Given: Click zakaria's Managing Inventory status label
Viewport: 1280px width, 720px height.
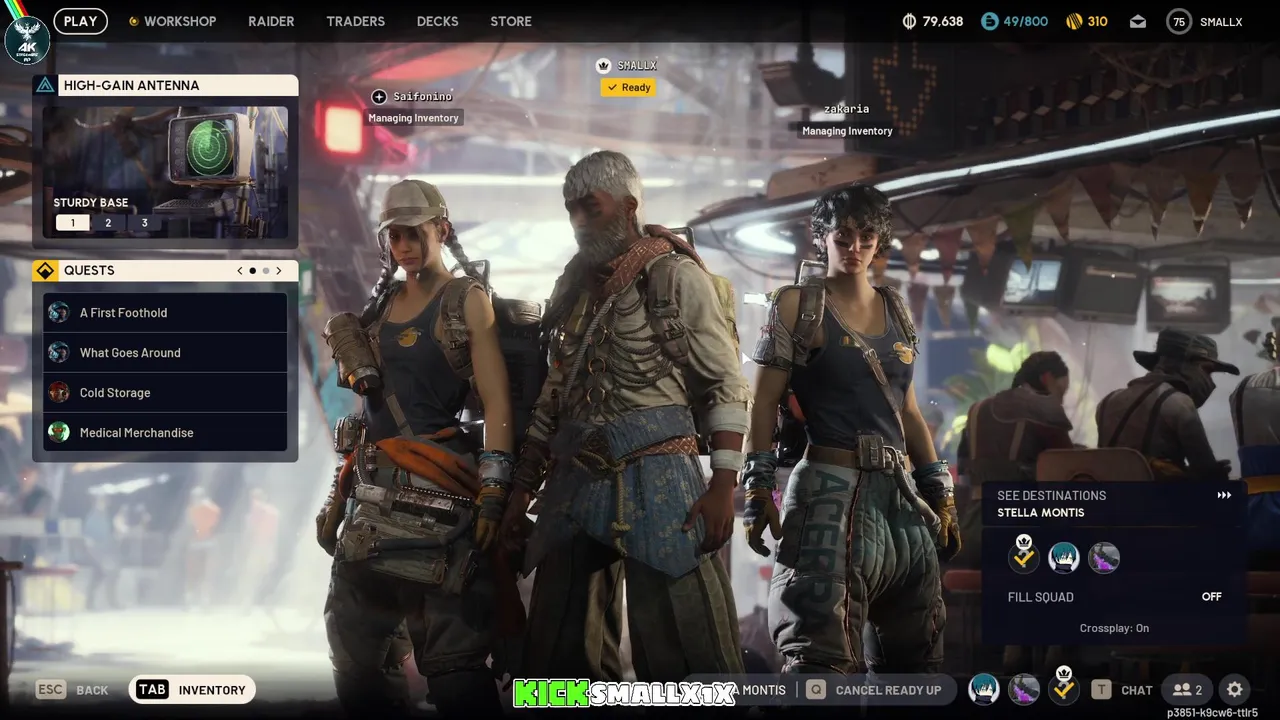Looking at the screenshot, I should [x=847, y=131].
